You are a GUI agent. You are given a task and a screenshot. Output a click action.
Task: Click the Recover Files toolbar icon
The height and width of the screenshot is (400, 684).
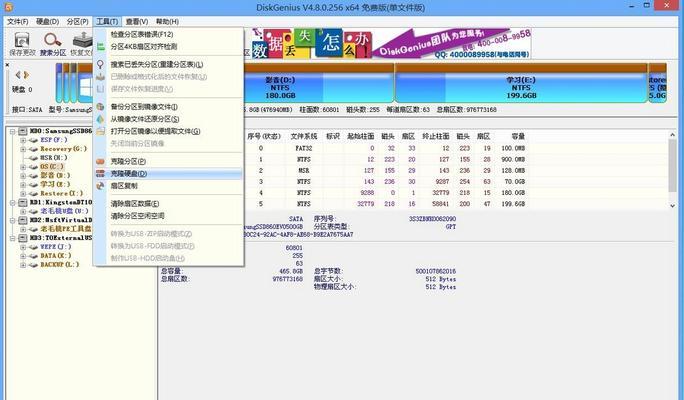click(83, 40)
